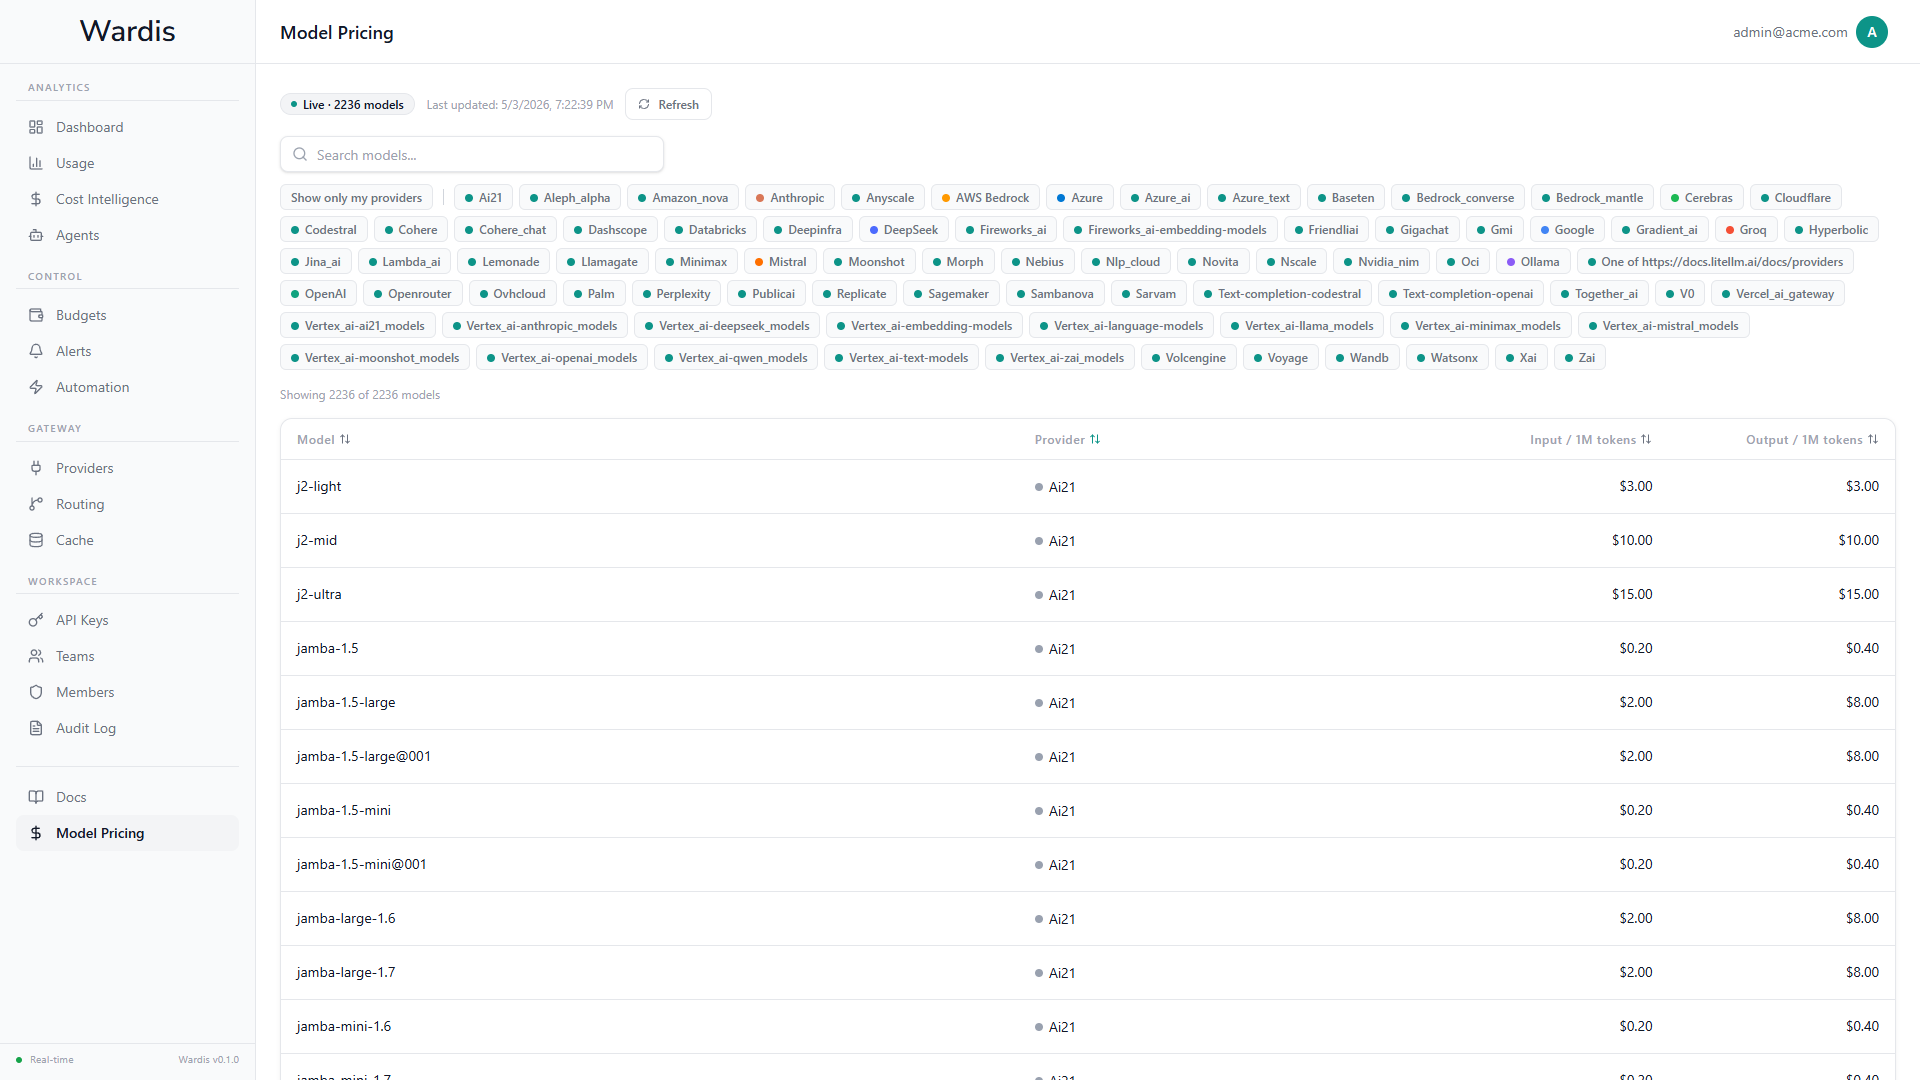Navigate to the Audit Log page
This screenshot has width=1920, height=1080.
click(x=127, y=728)
